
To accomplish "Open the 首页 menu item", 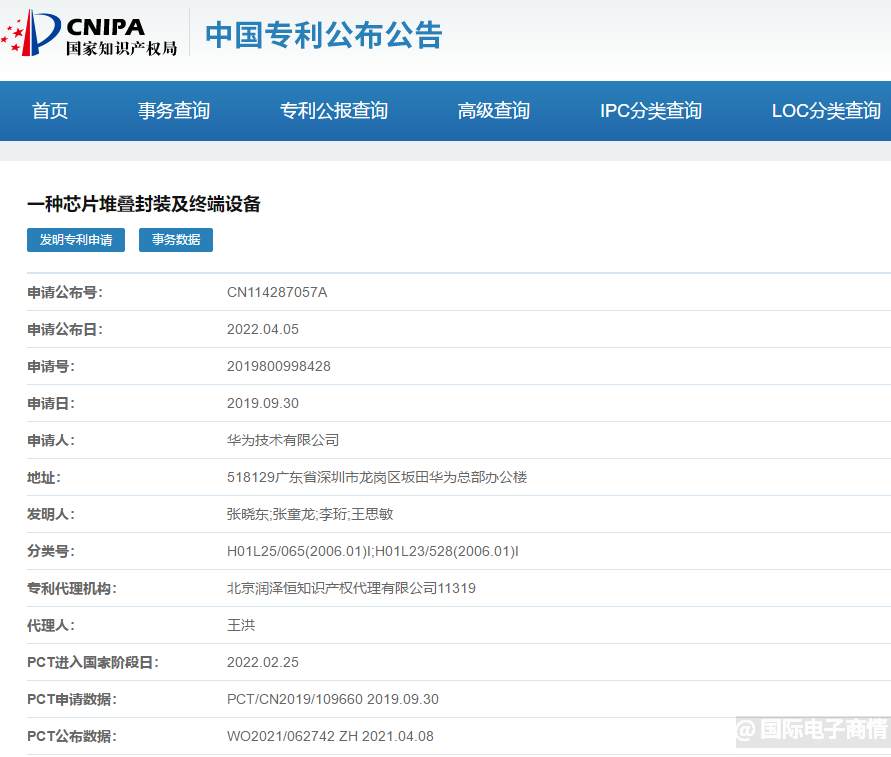I will point(49,111).
